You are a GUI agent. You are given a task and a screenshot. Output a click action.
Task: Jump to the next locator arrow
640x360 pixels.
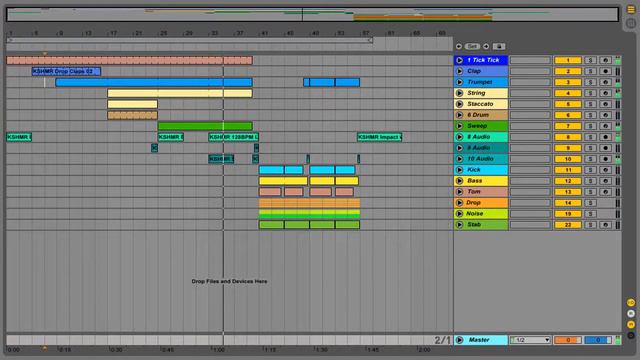(x=486, y=46)
